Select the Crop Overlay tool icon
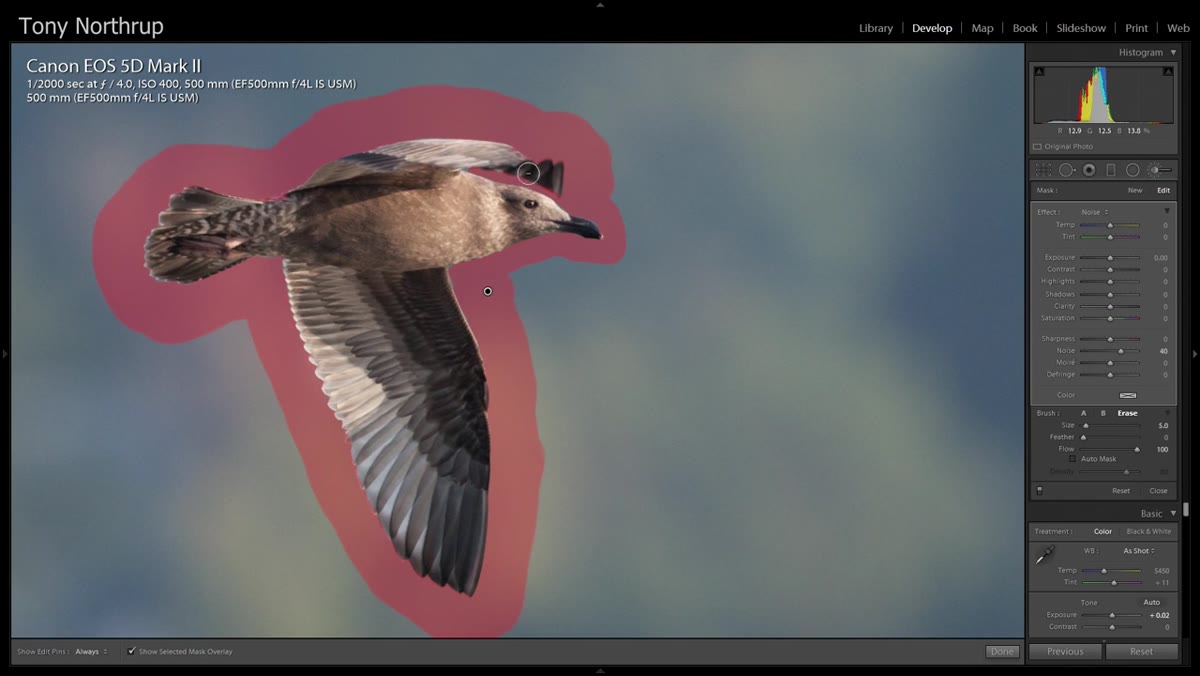Viewport: 1200px width, 676px height. [x=1043, y=170]
